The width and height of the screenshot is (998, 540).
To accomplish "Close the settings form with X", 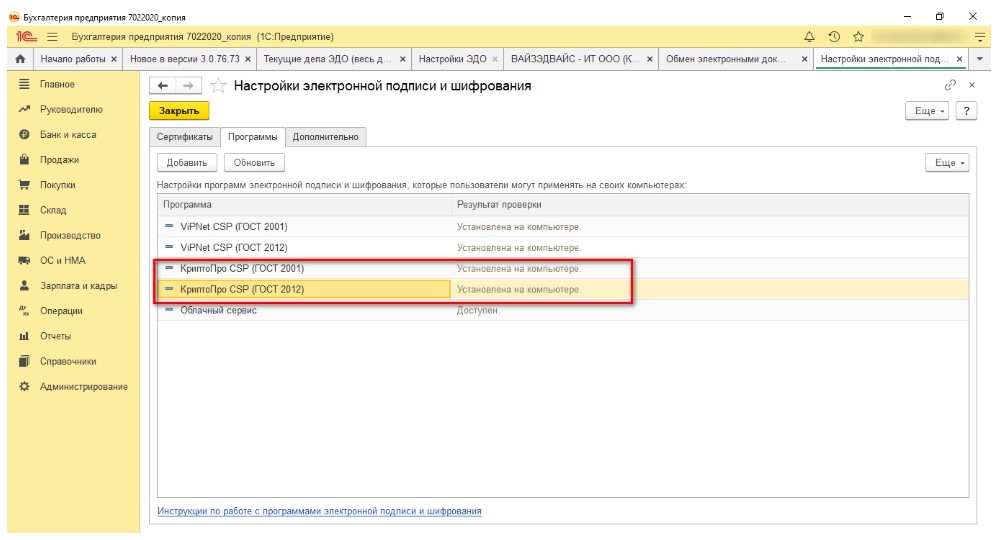I will point(972,85).
